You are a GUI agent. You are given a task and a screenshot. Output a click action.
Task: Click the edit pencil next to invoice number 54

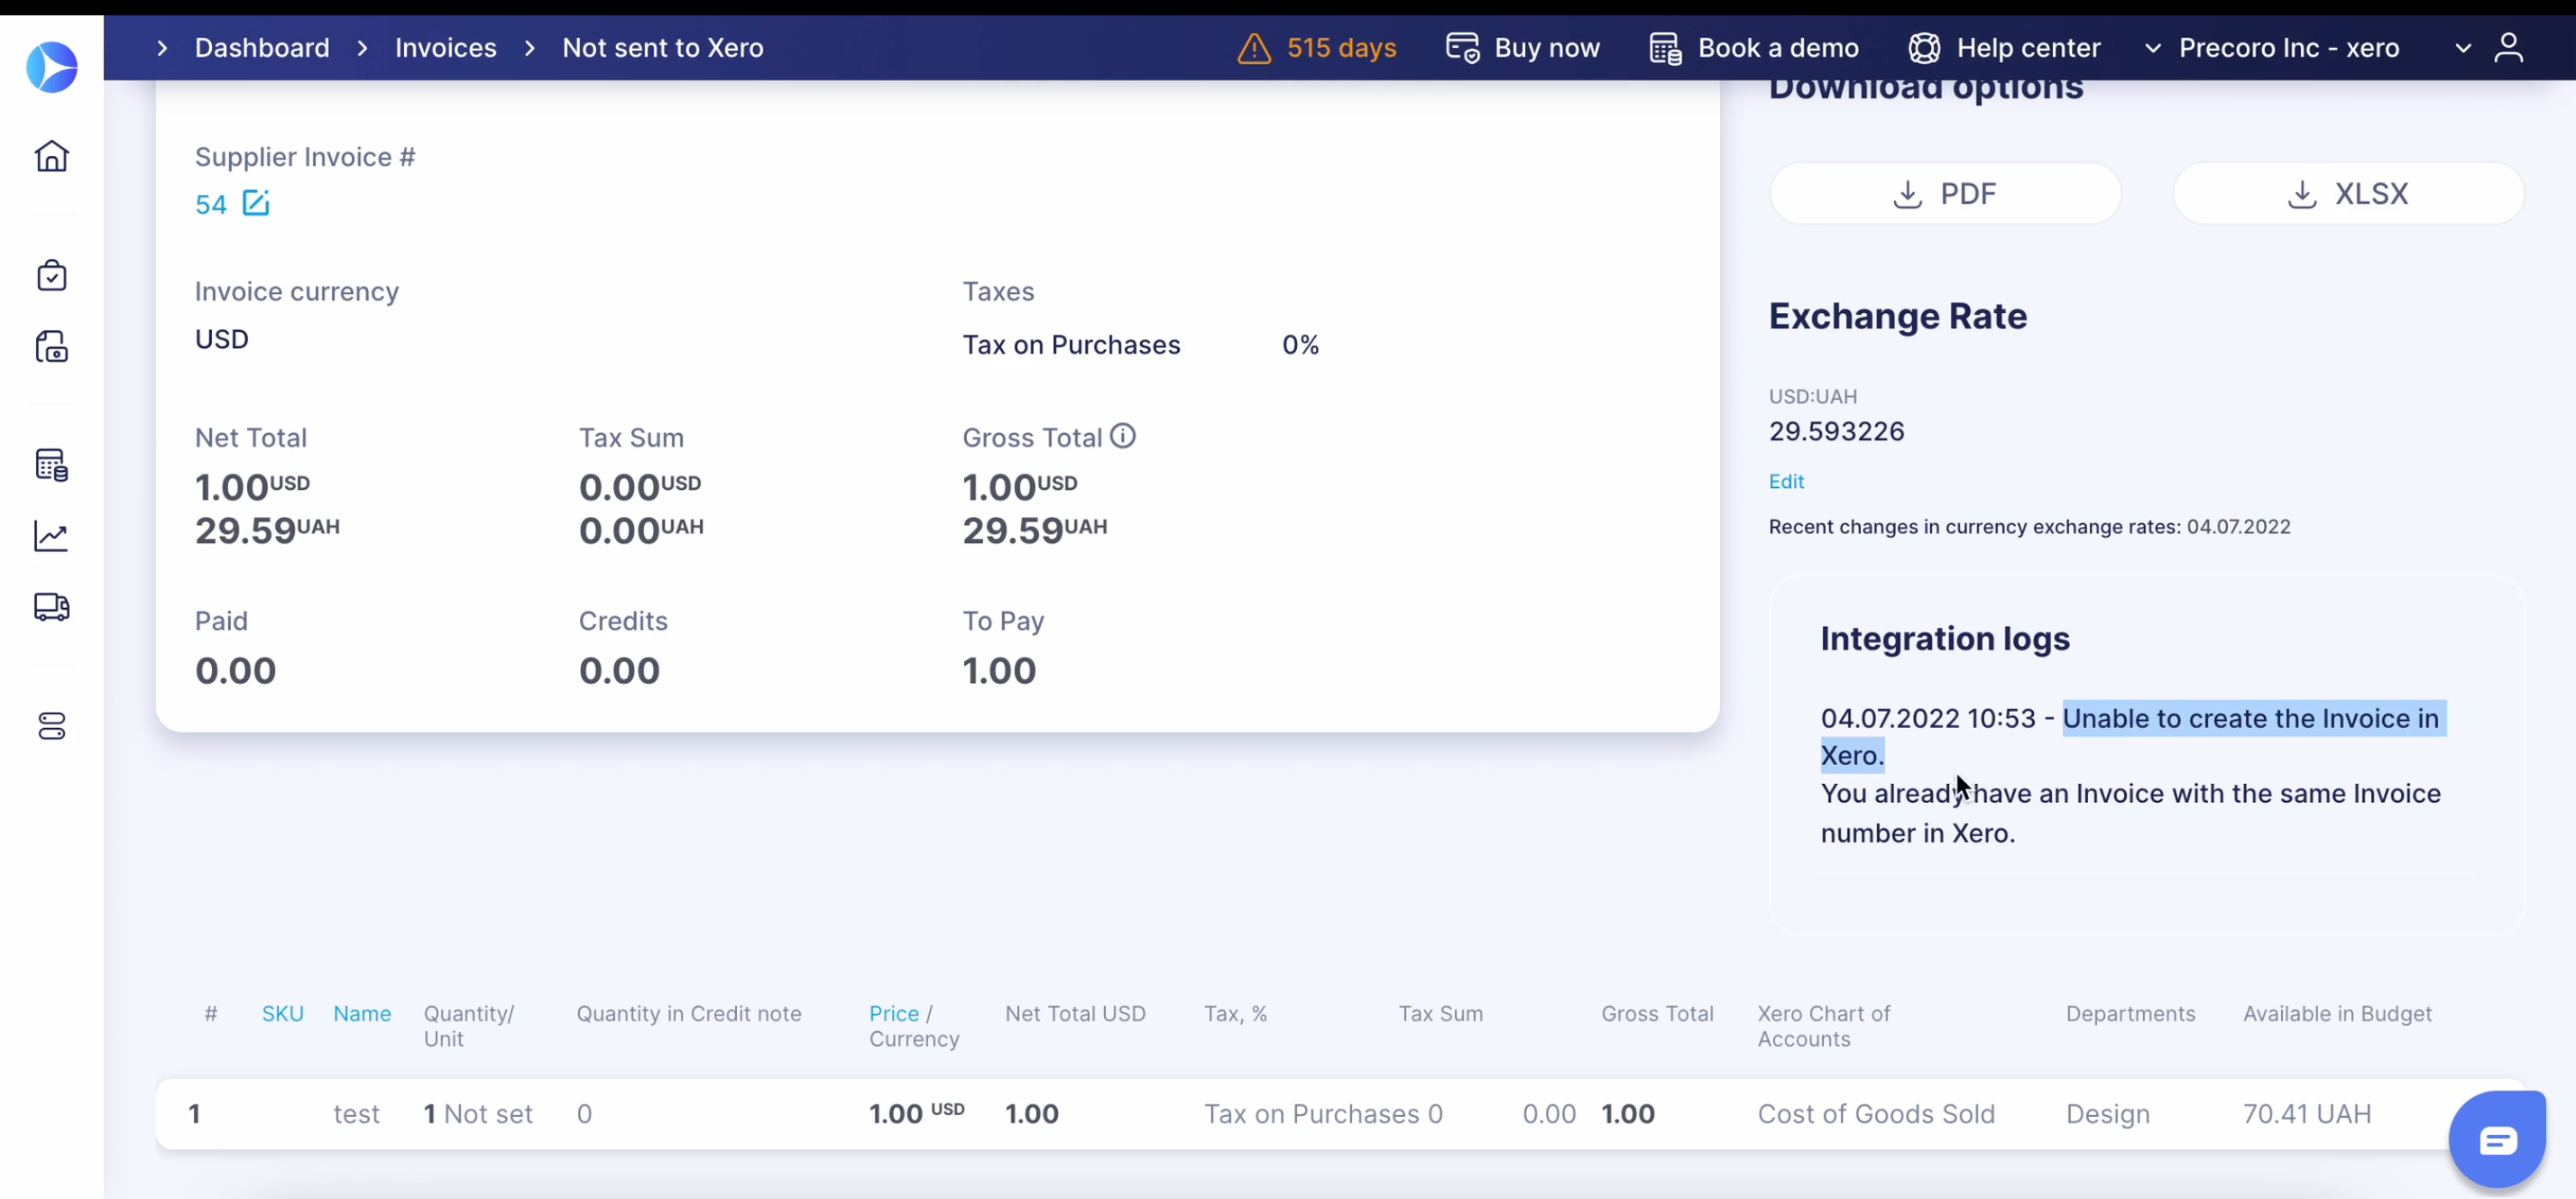click(x=257, y=203)
